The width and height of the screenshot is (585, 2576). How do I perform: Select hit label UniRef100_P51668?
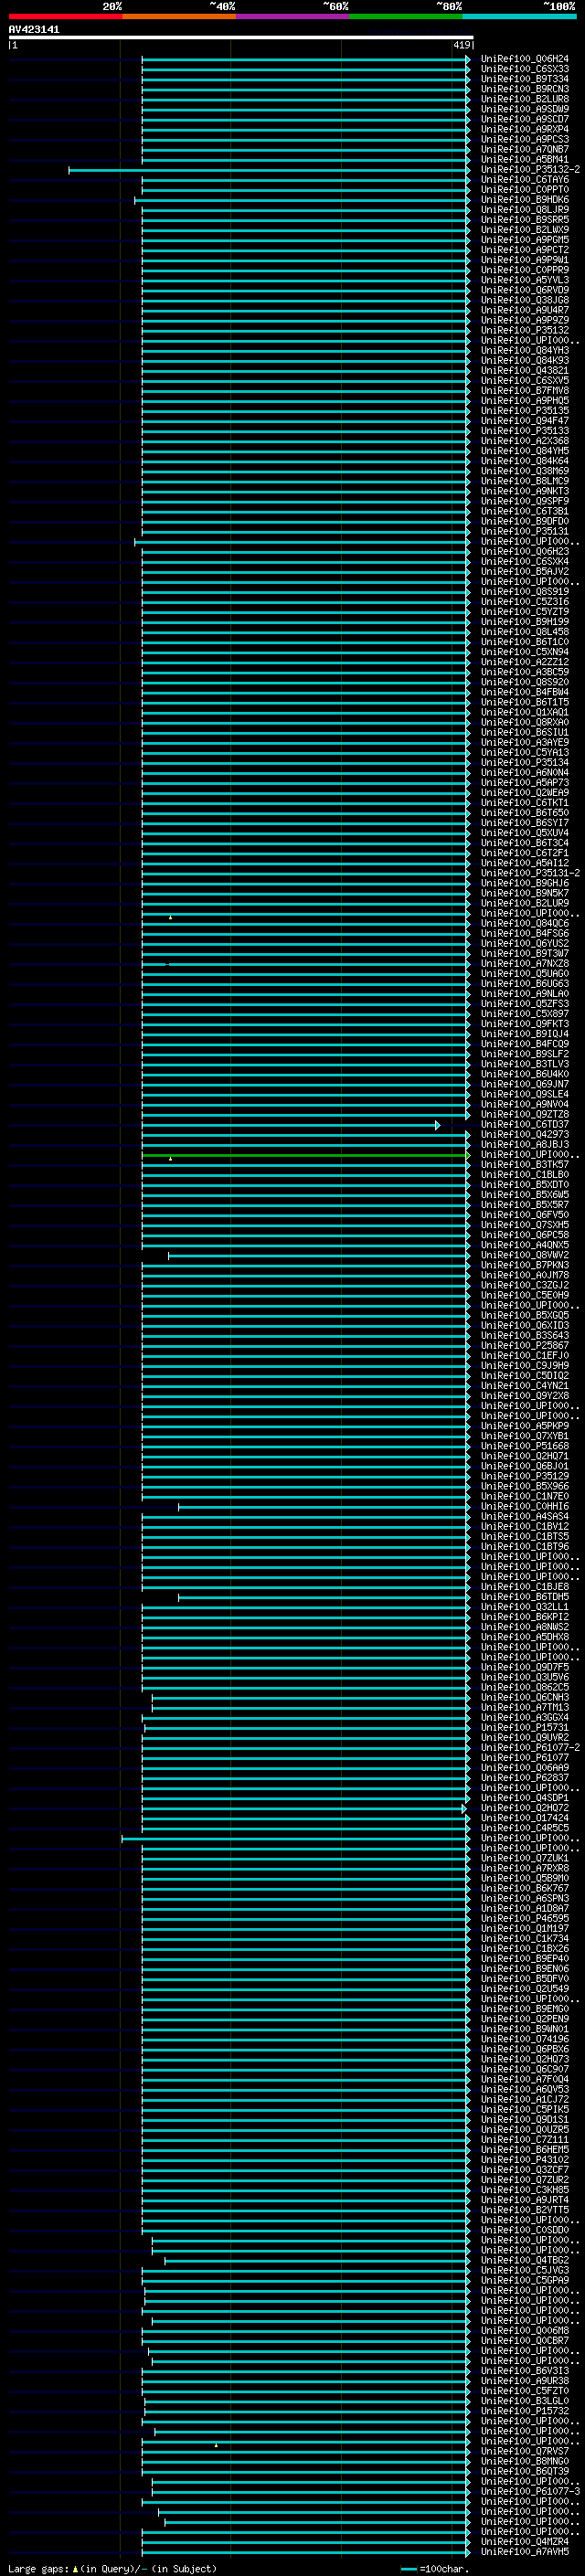(525, 1446)
